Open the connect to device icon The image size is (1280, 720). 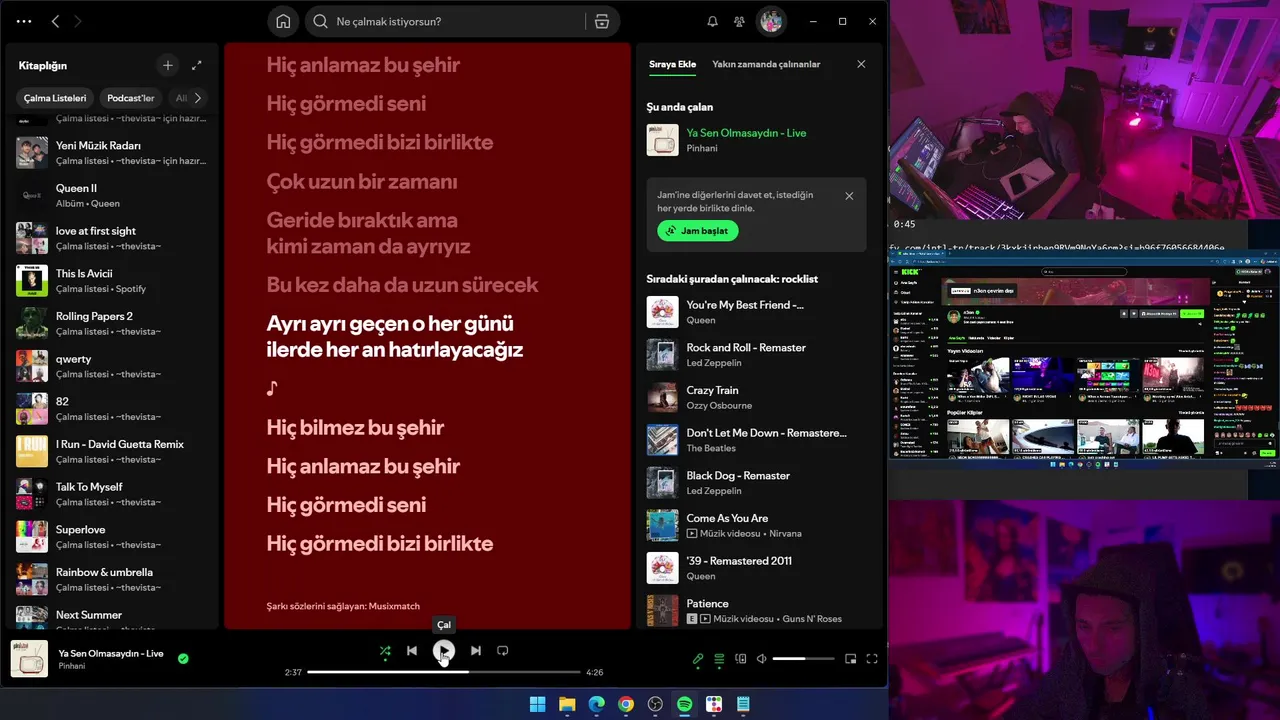coord(741,659)
